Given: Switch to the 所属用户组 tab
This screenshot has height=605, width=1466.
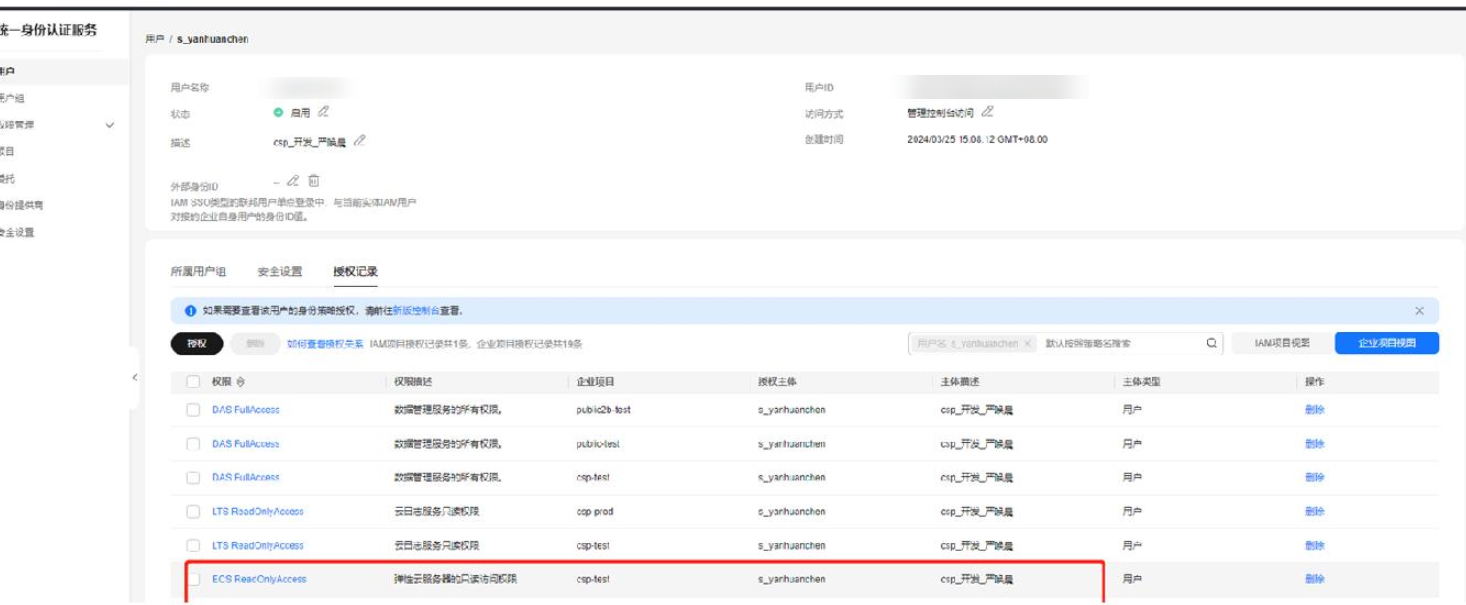Looking at the screenshot, I should click(198, 271).
